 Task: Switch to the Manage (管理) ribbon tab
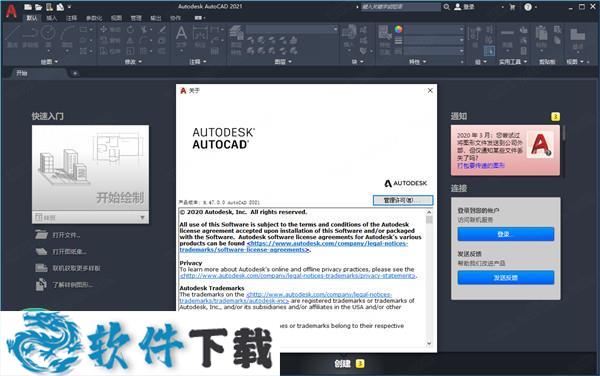click(x=136, y=18)
